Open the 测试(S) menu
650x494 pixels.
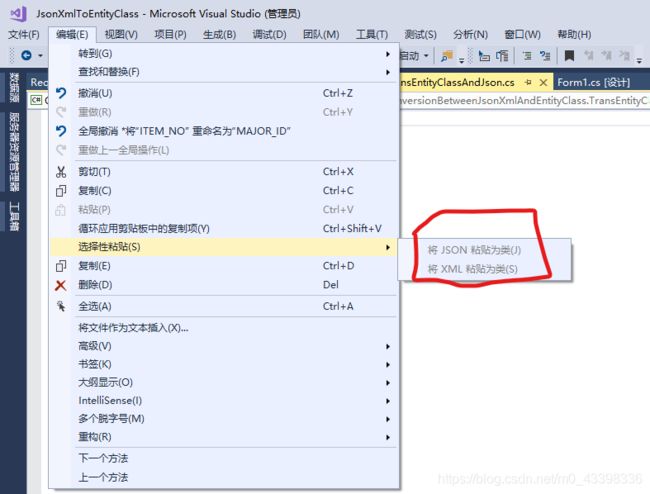click(x=420, y=34)
